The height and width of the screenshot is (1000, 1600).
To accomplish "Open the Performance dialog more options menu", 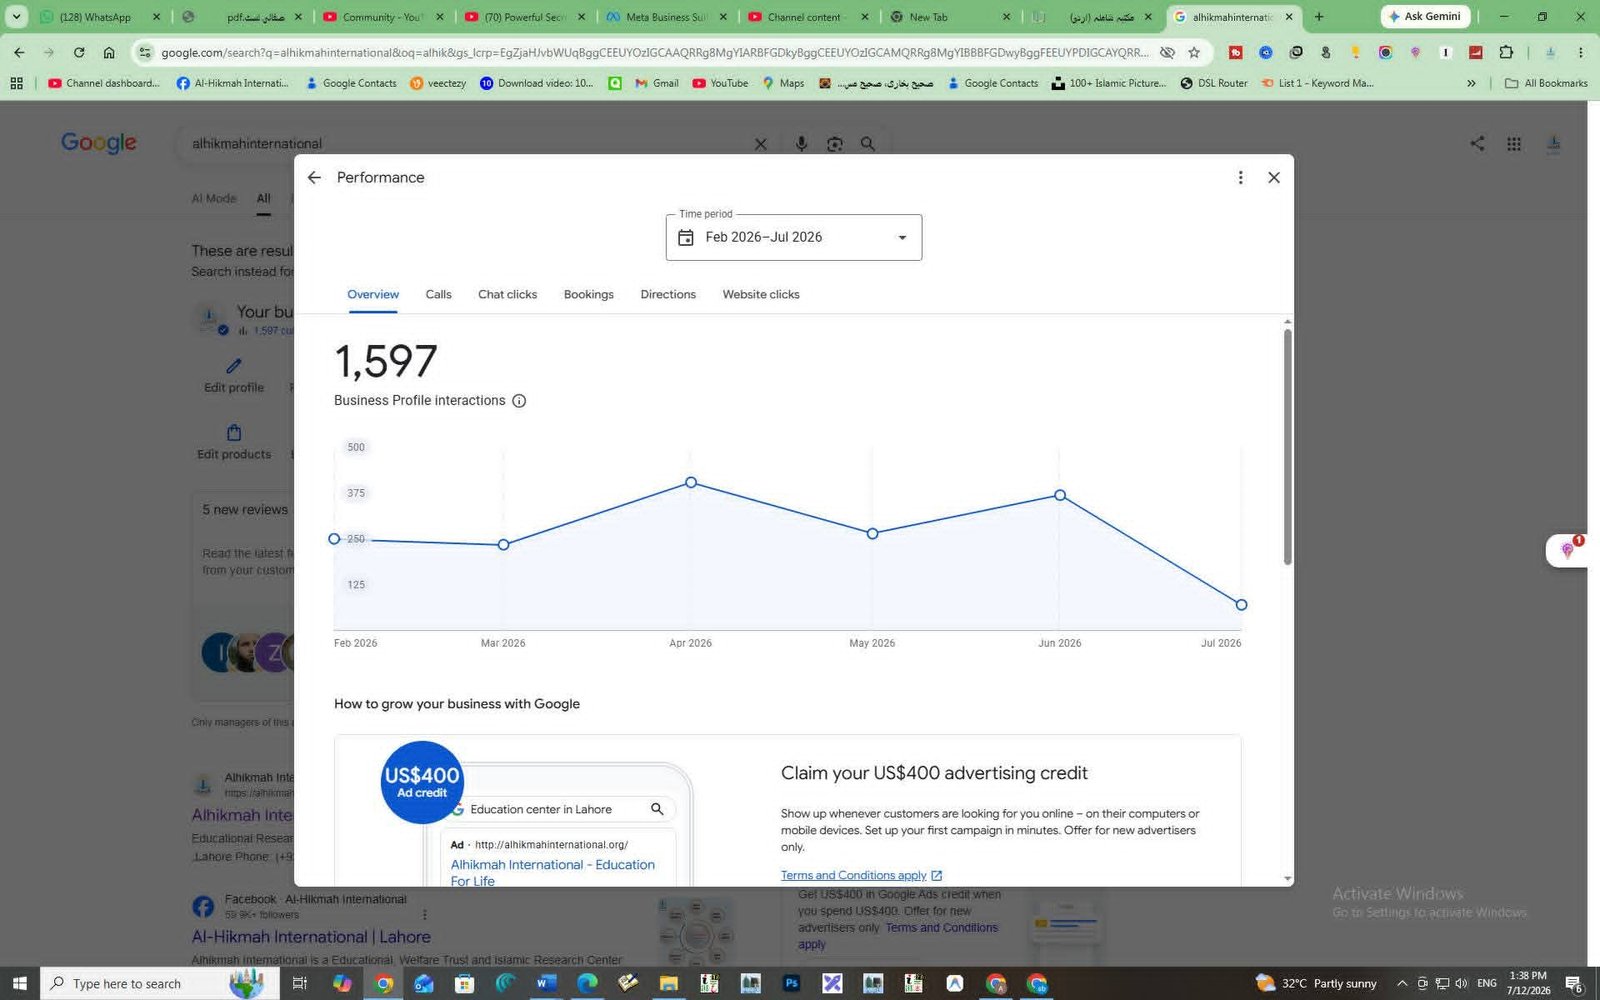I will [x=1240, y=177].
